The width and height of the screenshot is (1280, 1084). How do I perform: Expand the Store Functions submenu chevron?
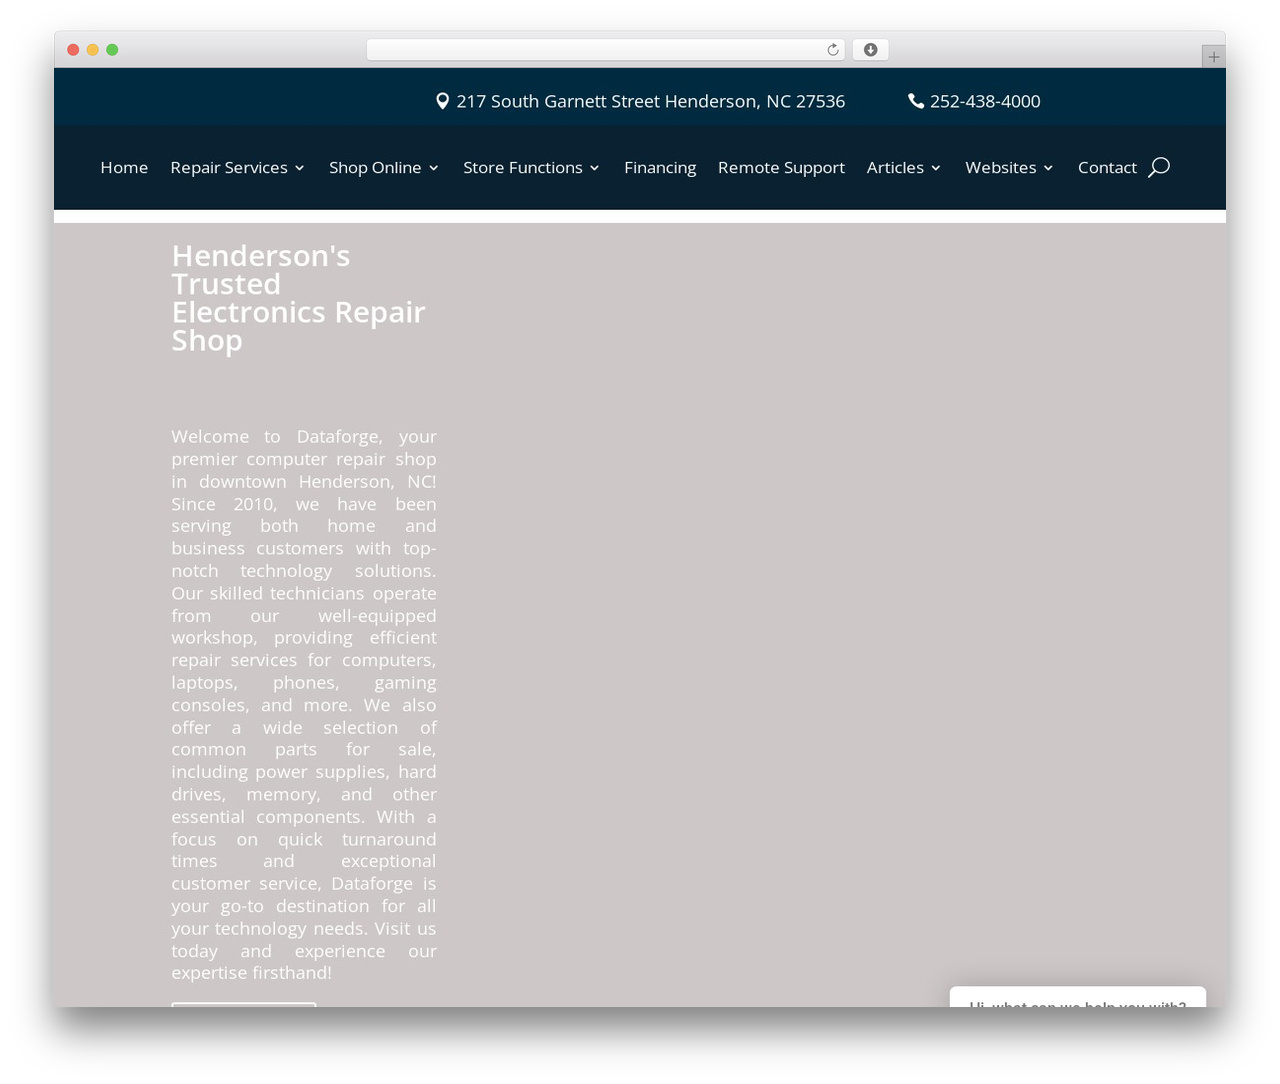(594, 168)
